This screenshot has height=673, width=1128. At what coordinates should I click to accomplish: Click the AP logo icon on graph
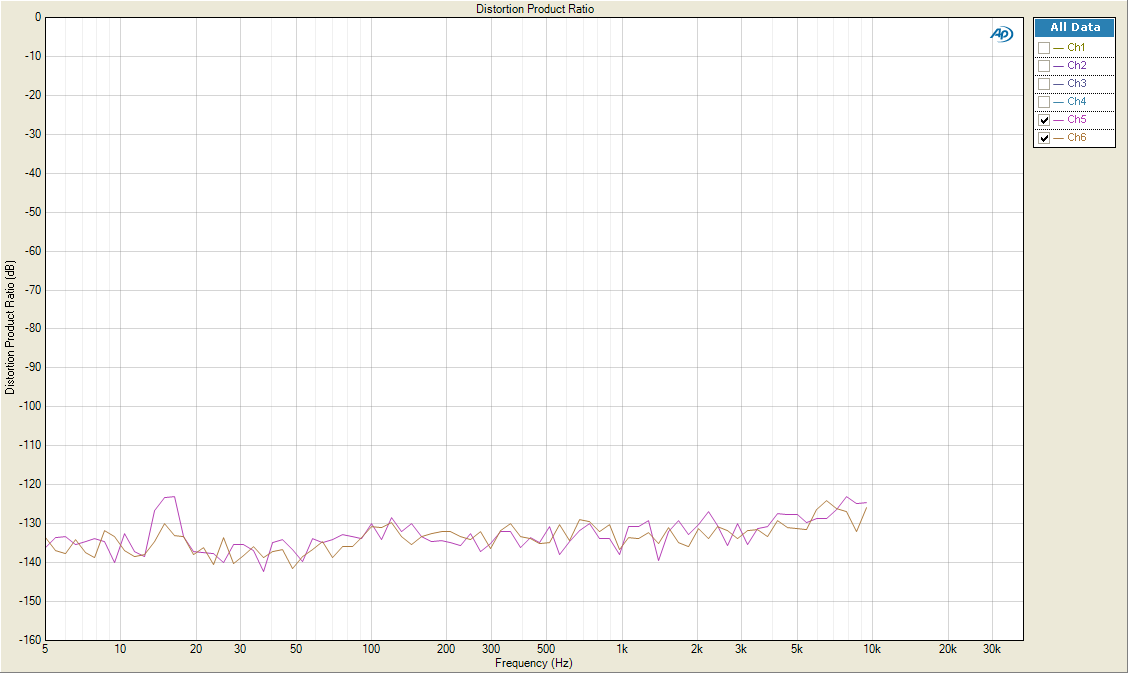tap(1001, 34)
